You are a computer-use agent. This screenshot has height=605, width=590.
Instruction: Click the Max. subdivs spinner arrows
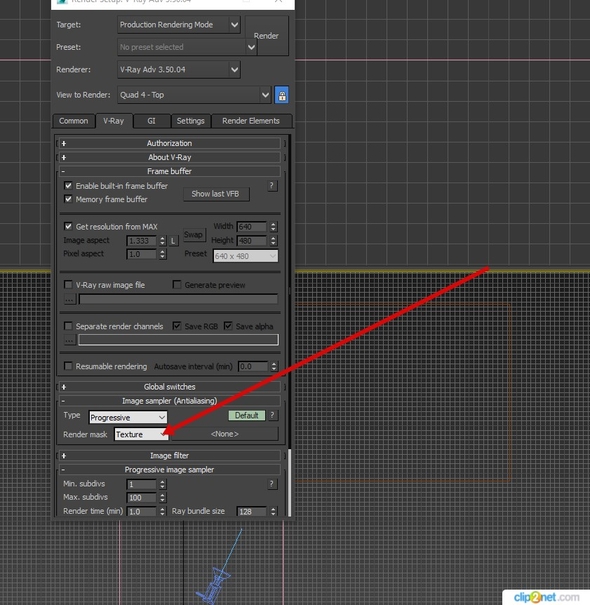162,498
